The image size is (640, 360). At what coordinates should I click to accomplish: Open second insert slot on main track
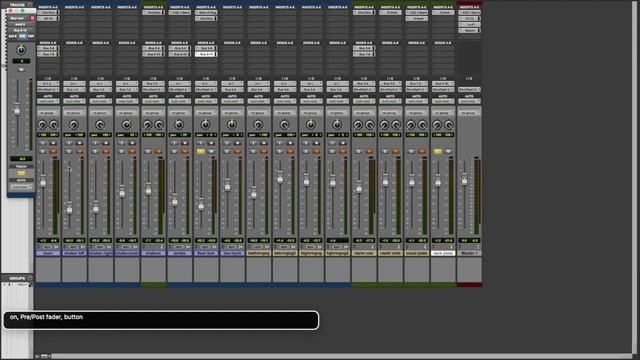(48, 18)
